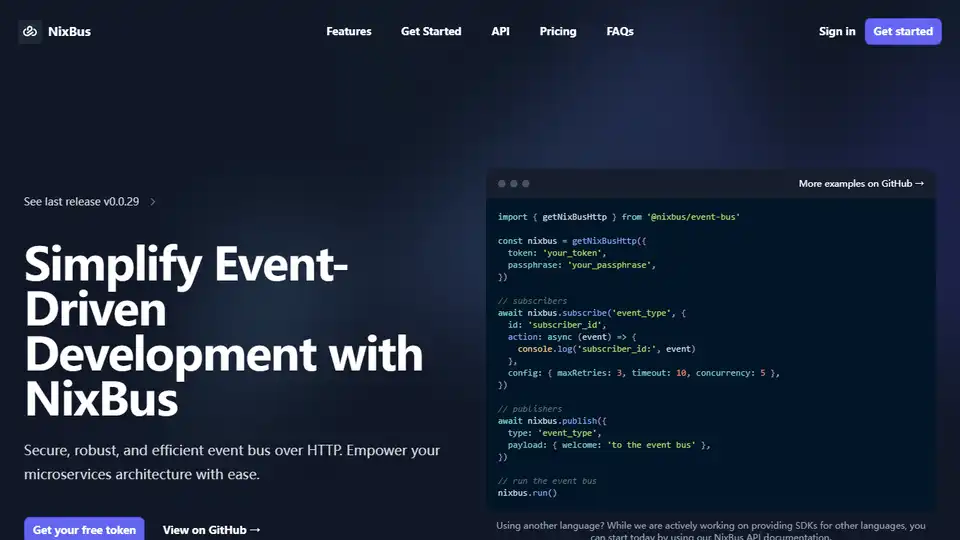Click the Simplify Event-Driven Development headline
The width and height of the screenshot is (960, 540).
tap(223, 332)
